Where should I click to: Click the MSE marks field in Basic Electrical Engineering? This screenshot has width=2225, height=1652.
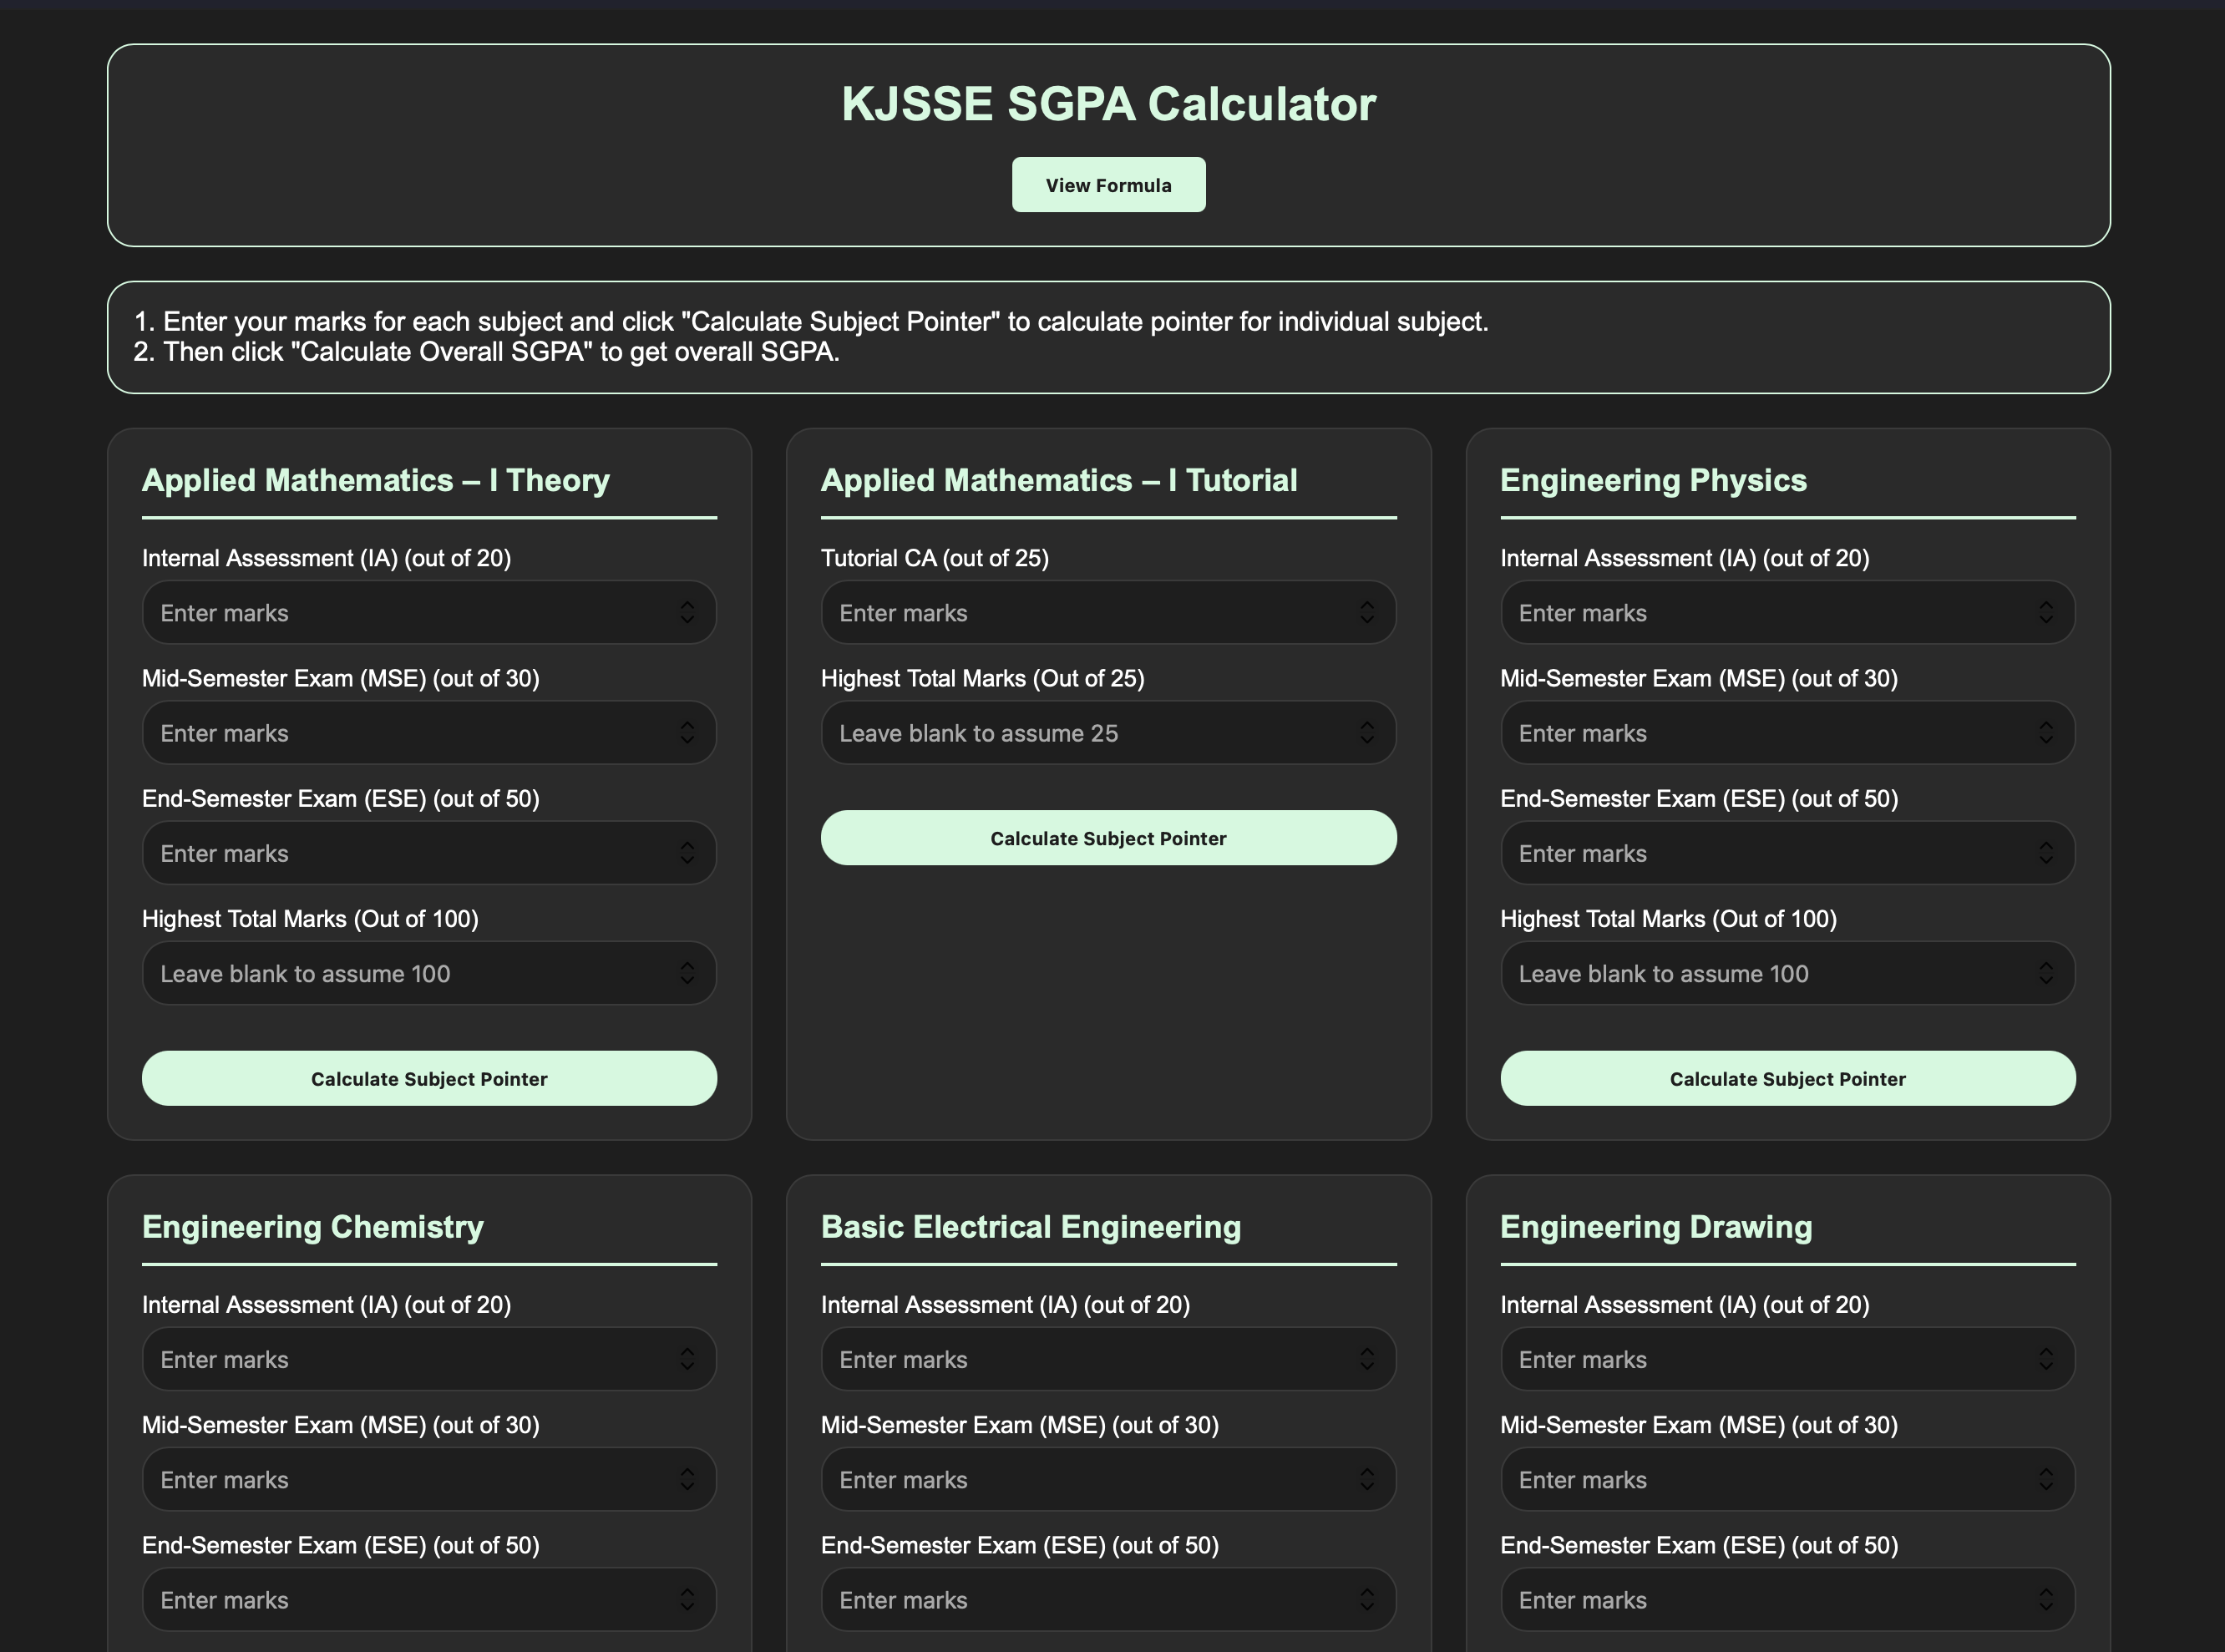[1080, 1479]
